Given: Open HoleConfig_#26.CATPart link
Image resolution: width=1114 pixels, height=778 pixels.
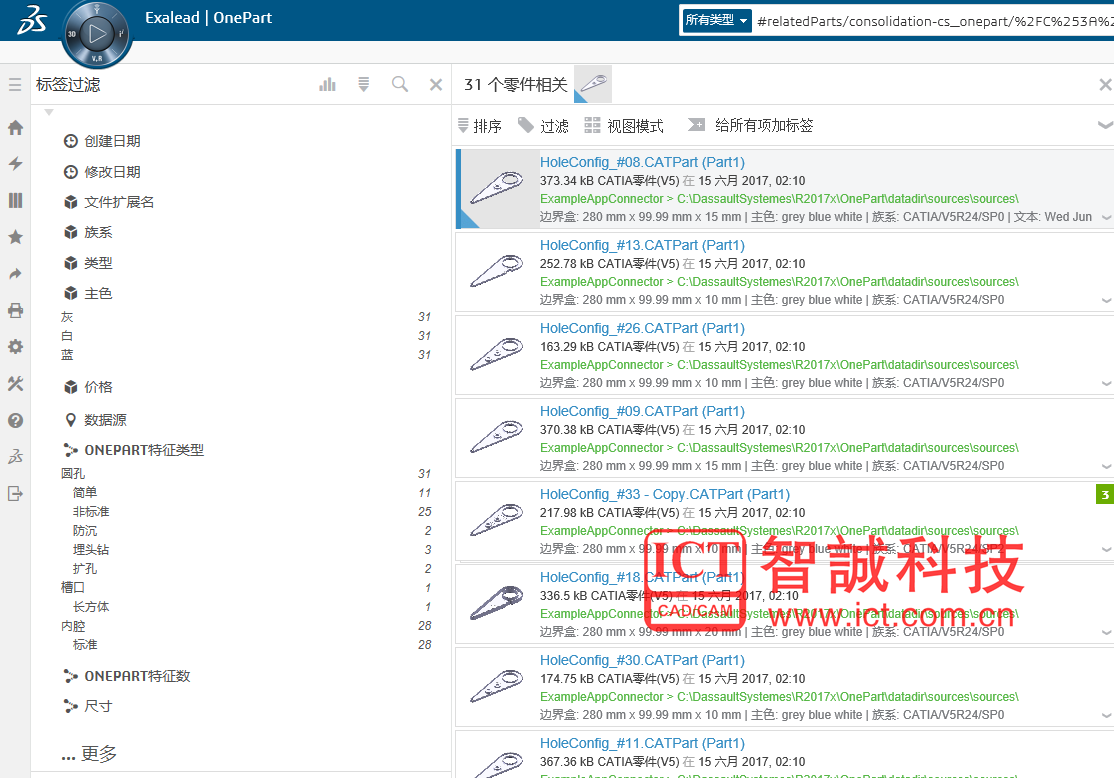Looking at the screenshot, I should pyautogui.click(x=642, y=328).
